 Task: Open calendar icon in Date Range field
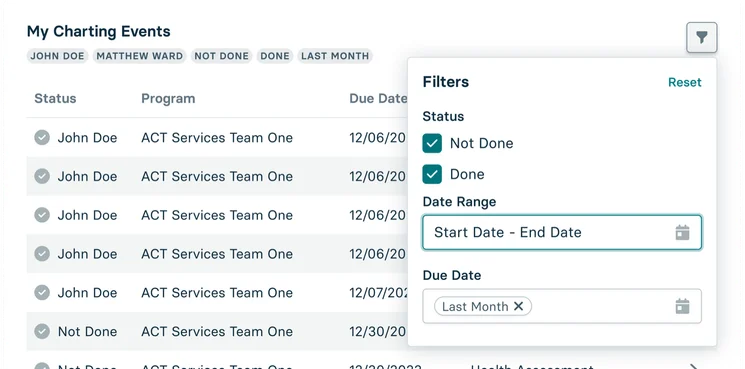point(682,232)
